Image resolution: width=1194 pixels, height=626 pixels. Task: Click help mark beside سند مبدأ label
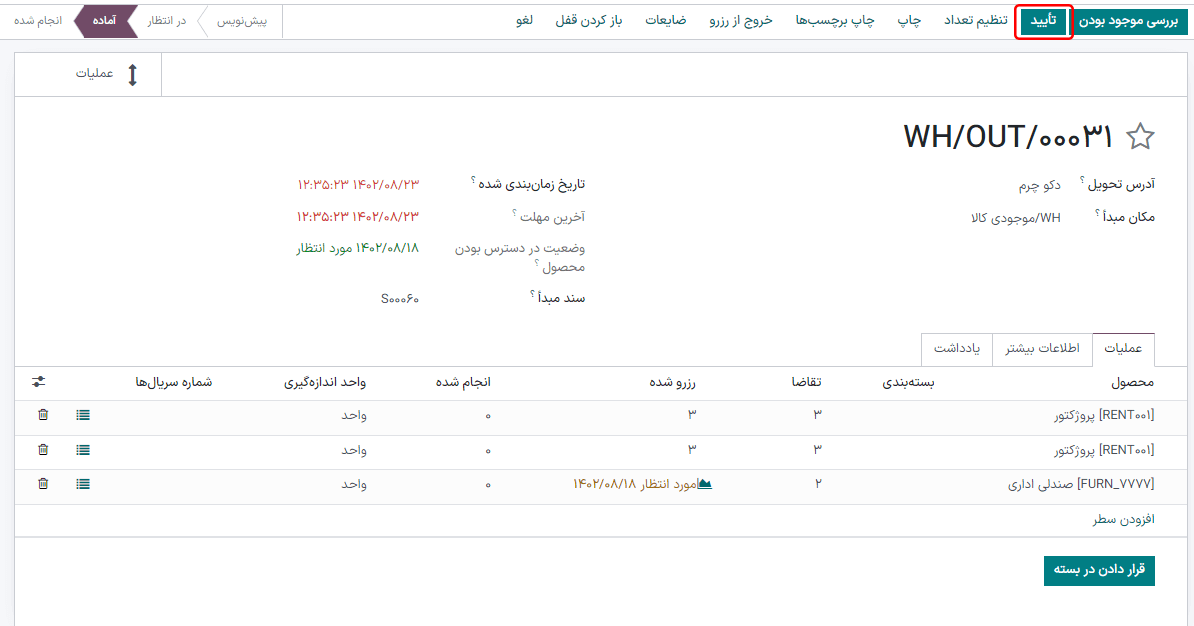tap(532, 294)
